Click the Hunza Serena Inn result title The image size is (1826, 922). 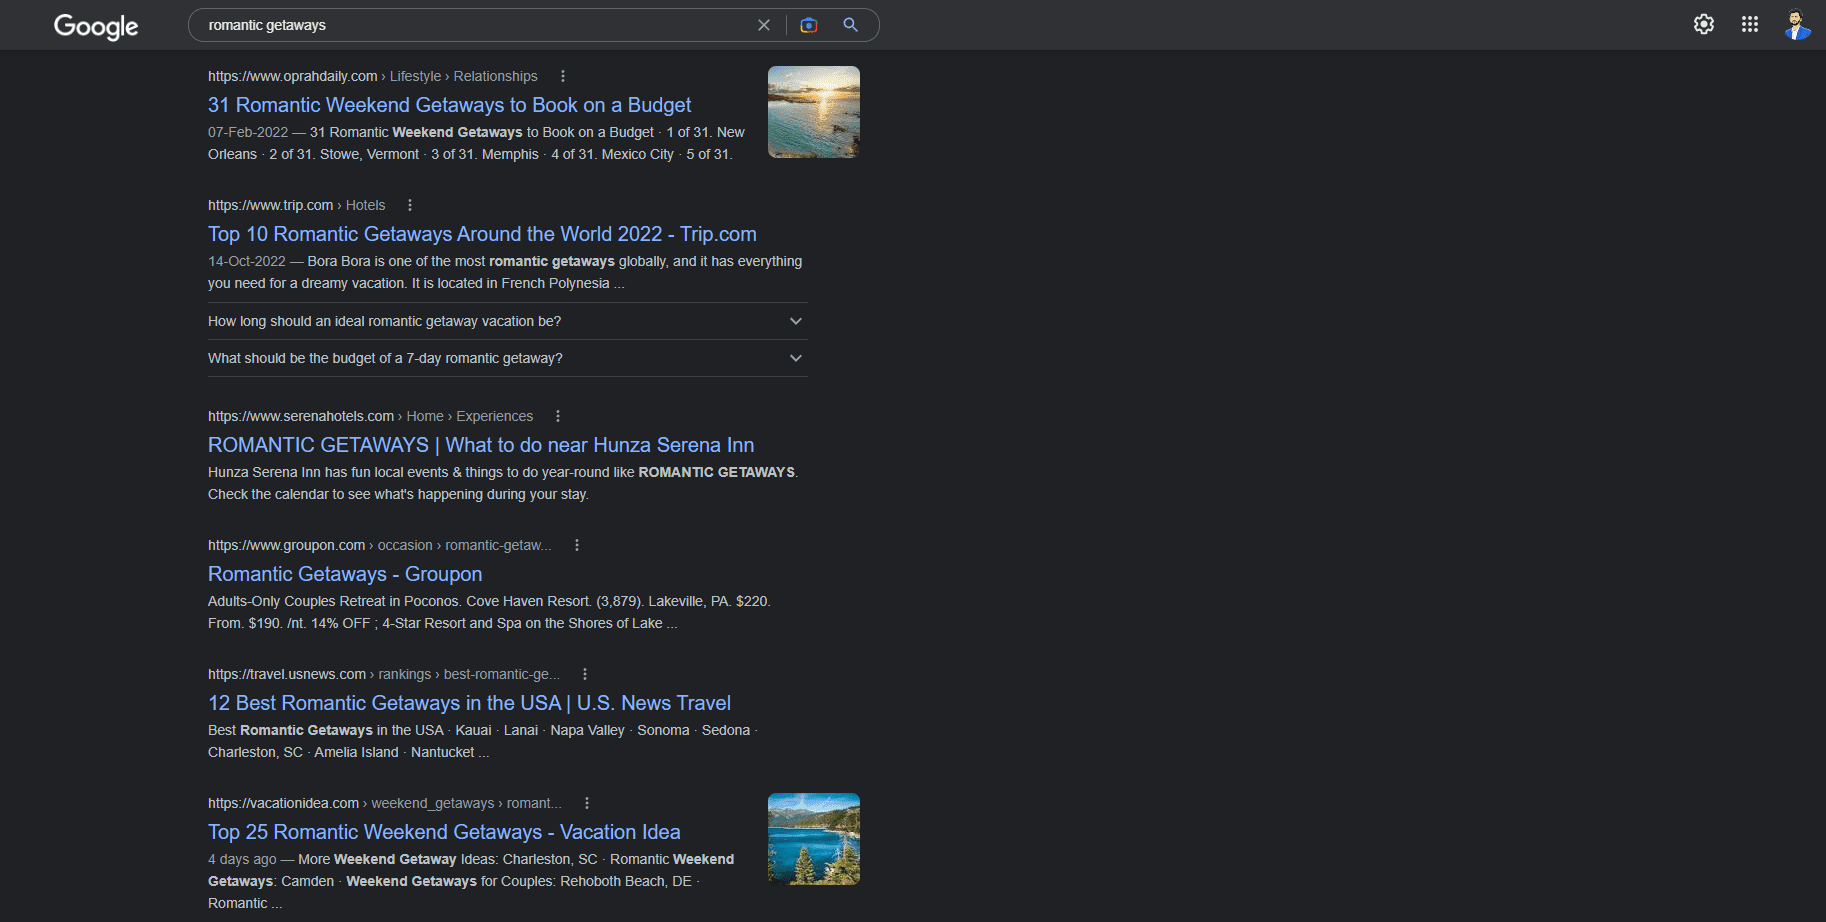480,445
